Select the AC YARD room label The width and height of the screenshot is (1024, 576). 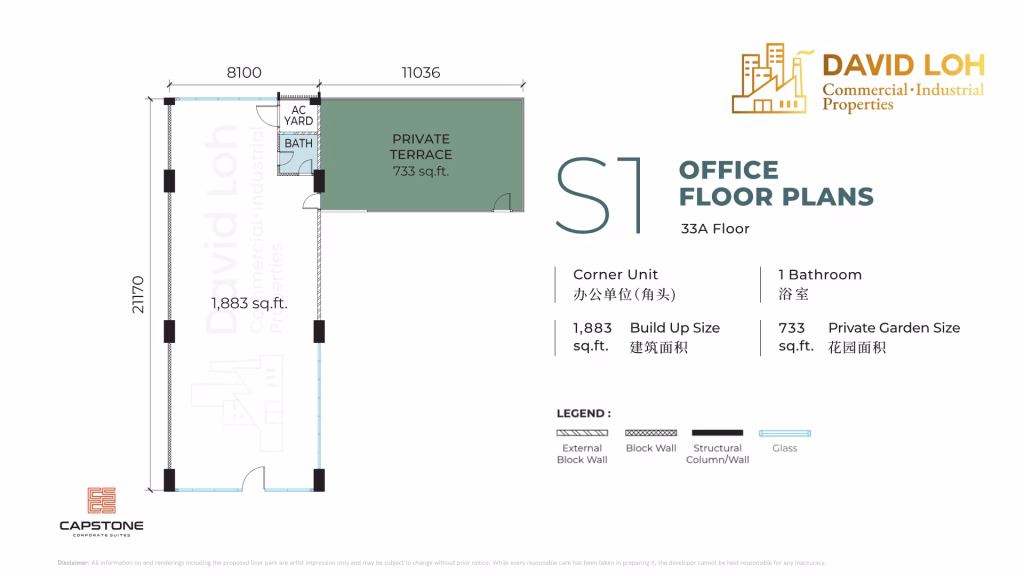[x=298, y=115]
